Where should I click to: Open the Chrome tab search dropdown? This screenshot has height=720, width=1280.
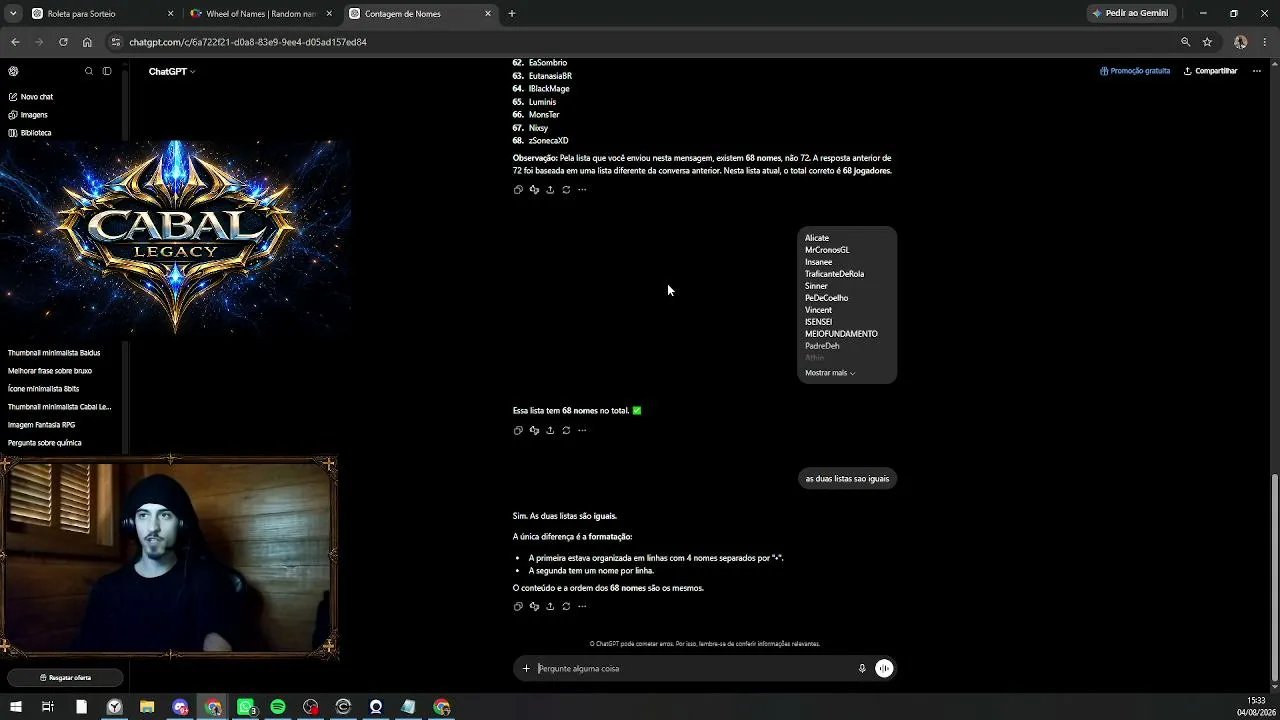point(13,13)
